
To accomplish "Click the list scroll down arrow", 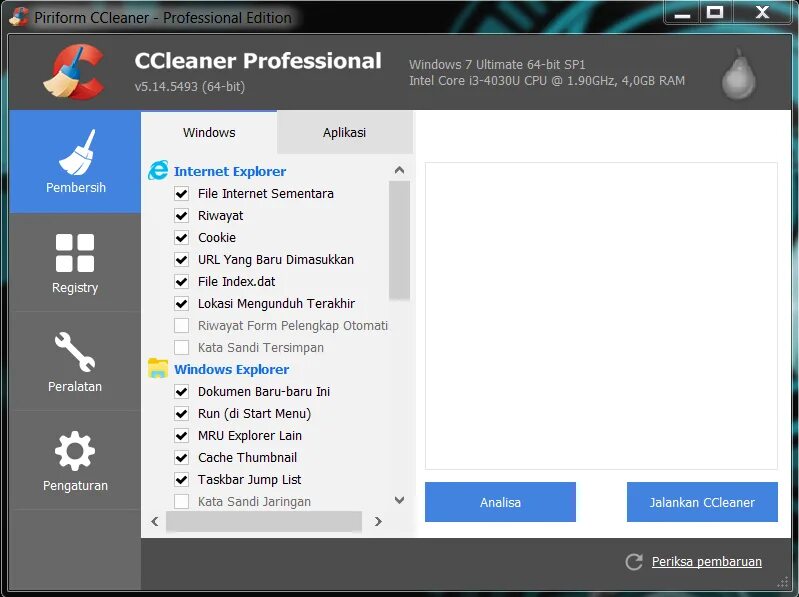I will pyautogui.click(x=400, y=500).
